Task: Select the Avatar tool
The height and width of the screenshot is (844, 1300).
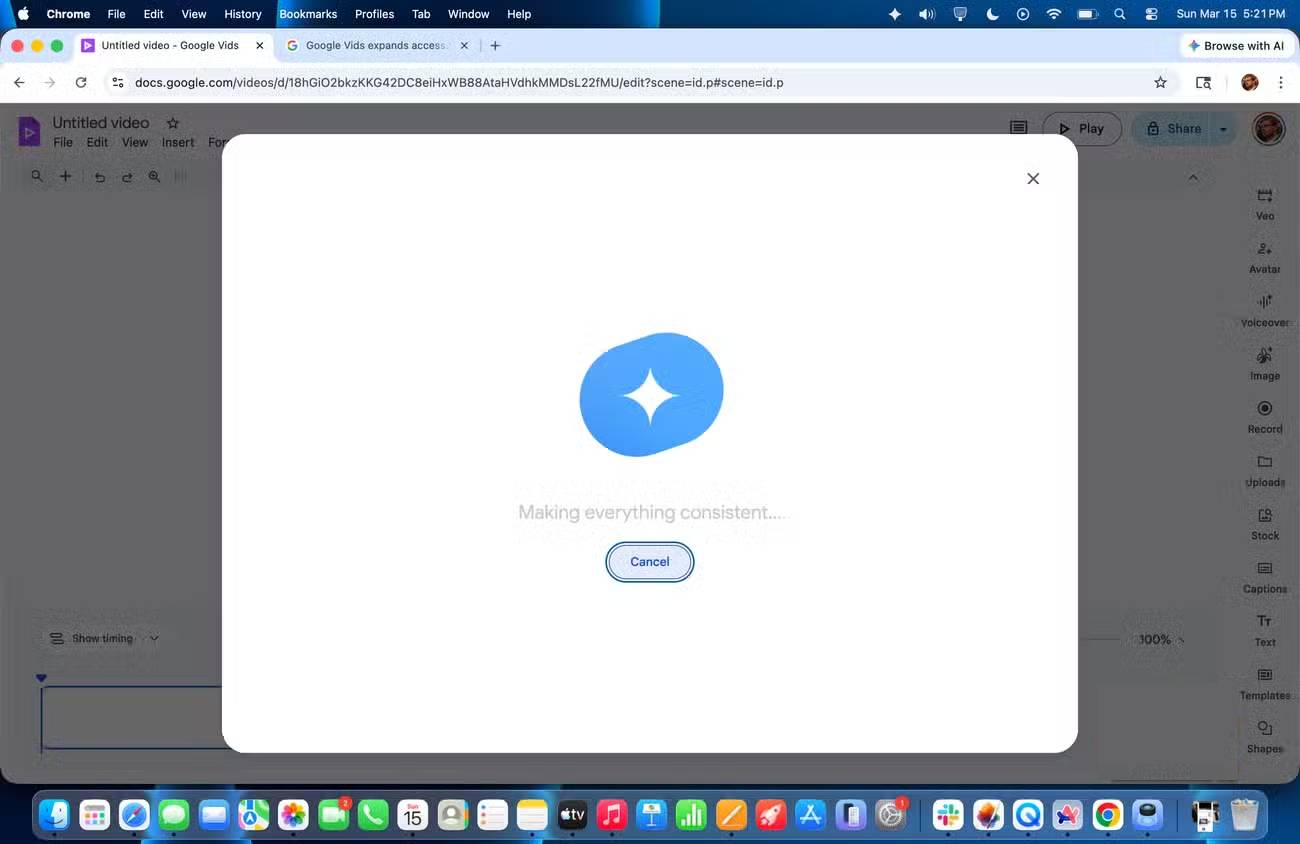Action: [x=1264, y=256]
